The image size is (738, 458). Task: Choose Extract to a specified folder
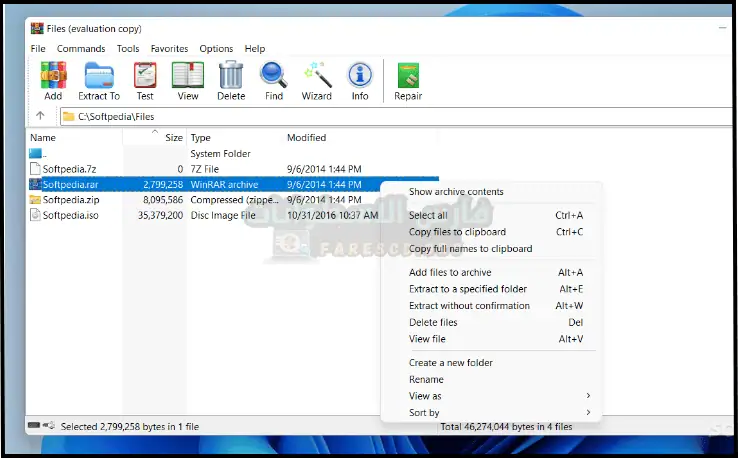(x=469, y=289)
